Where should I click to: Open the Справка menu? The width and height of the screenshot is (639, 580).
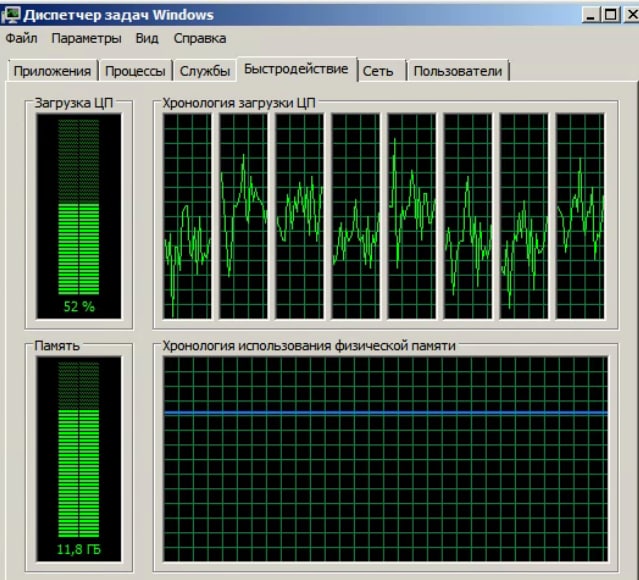(200, 38)
